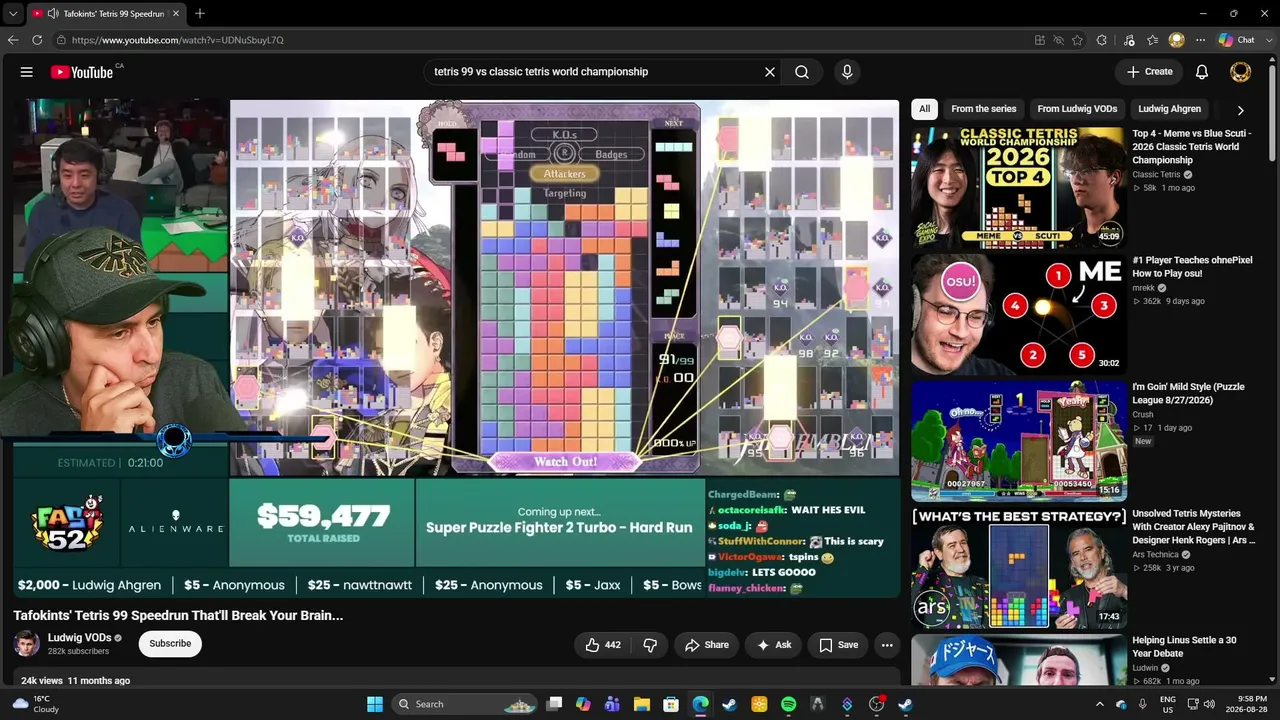Show more filter chips with right arrow
This screenshot has height=720, width=1280.
point(1240,110)
